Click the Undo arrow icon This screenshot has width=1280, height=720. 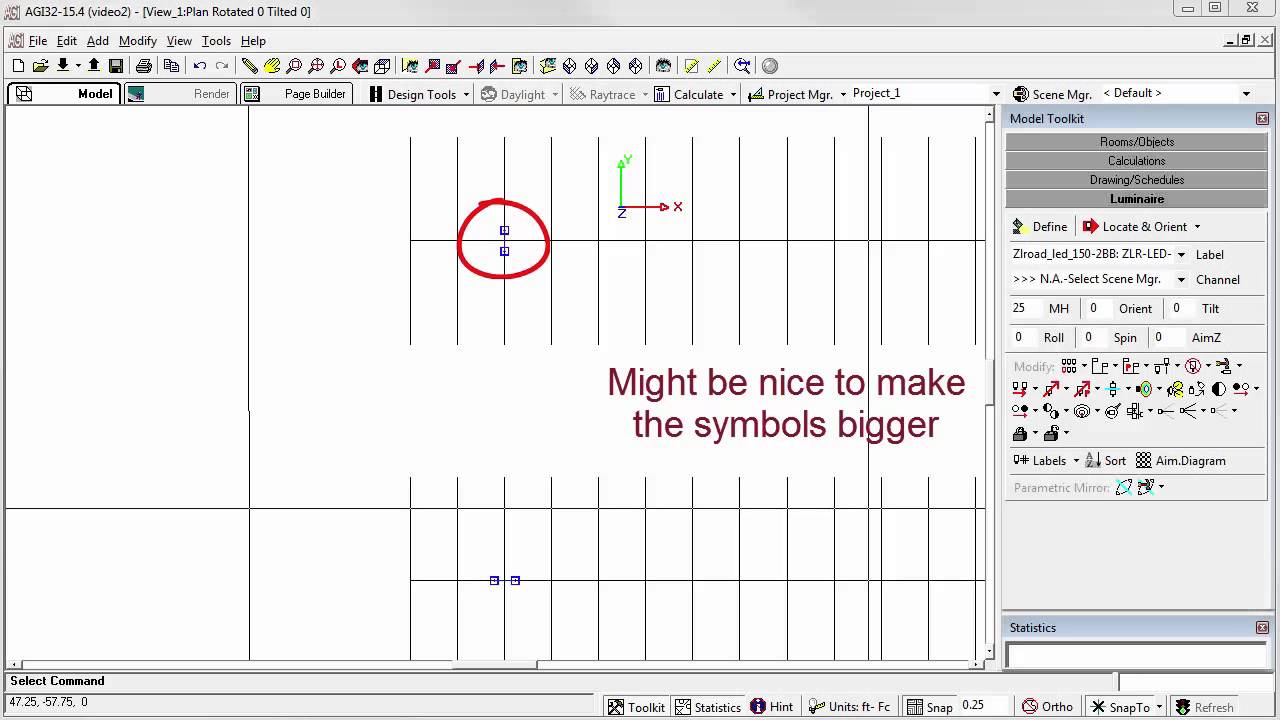click(200, 66)
